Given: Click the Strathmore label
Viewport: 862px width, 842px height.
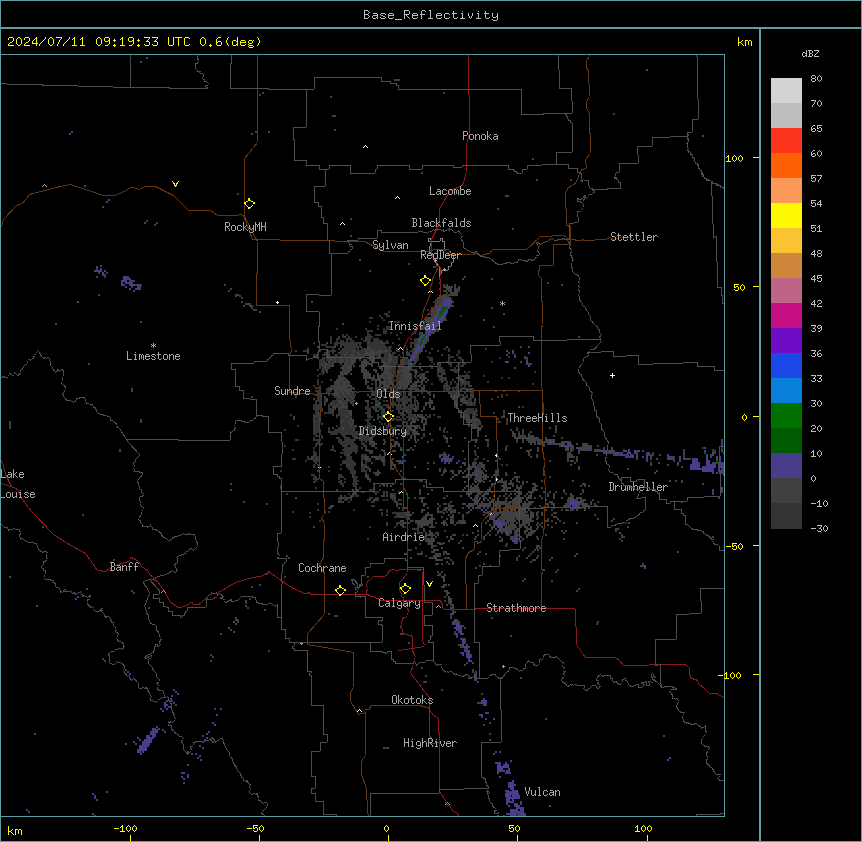Looking at the screenshot, I should click(516, 608).
